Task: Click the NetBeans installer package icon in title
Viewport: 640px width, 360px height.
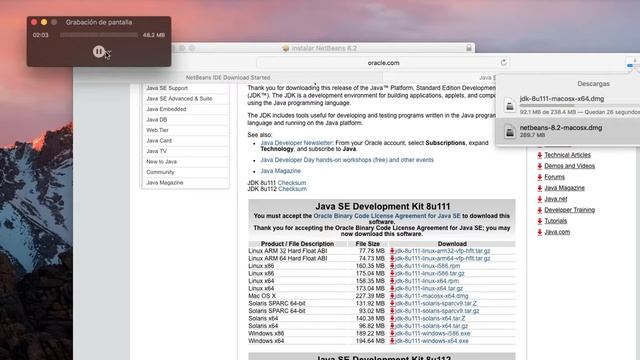Action: 286,48
